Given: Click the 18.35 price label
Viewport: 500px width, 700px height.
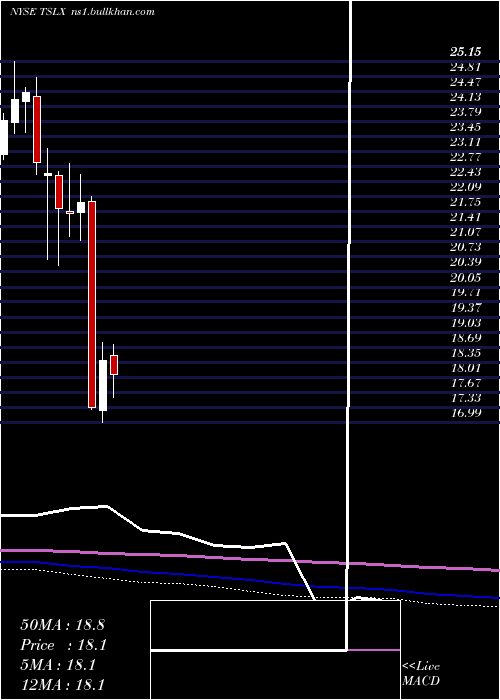Looking at the screenshot, I should pos(465,353).
